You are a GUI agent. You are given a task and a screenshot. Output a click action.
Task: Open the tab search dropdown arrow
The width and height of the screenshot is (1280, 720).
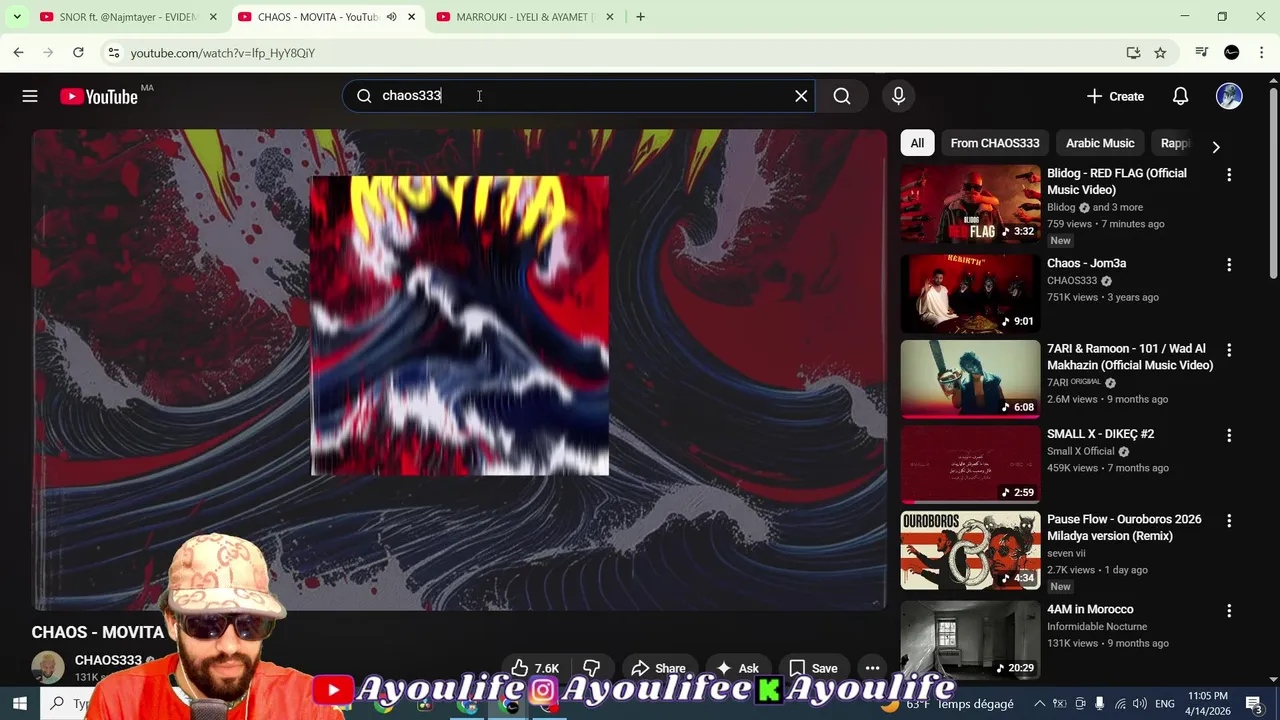point(17,17)
